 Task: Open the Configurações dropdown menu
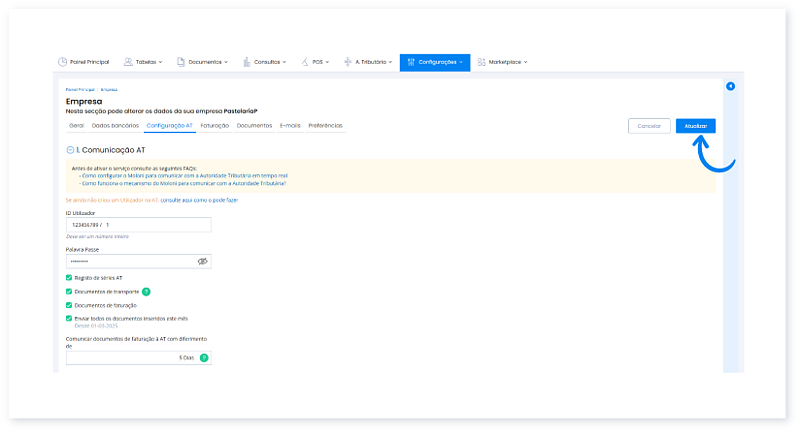(435, 62)
